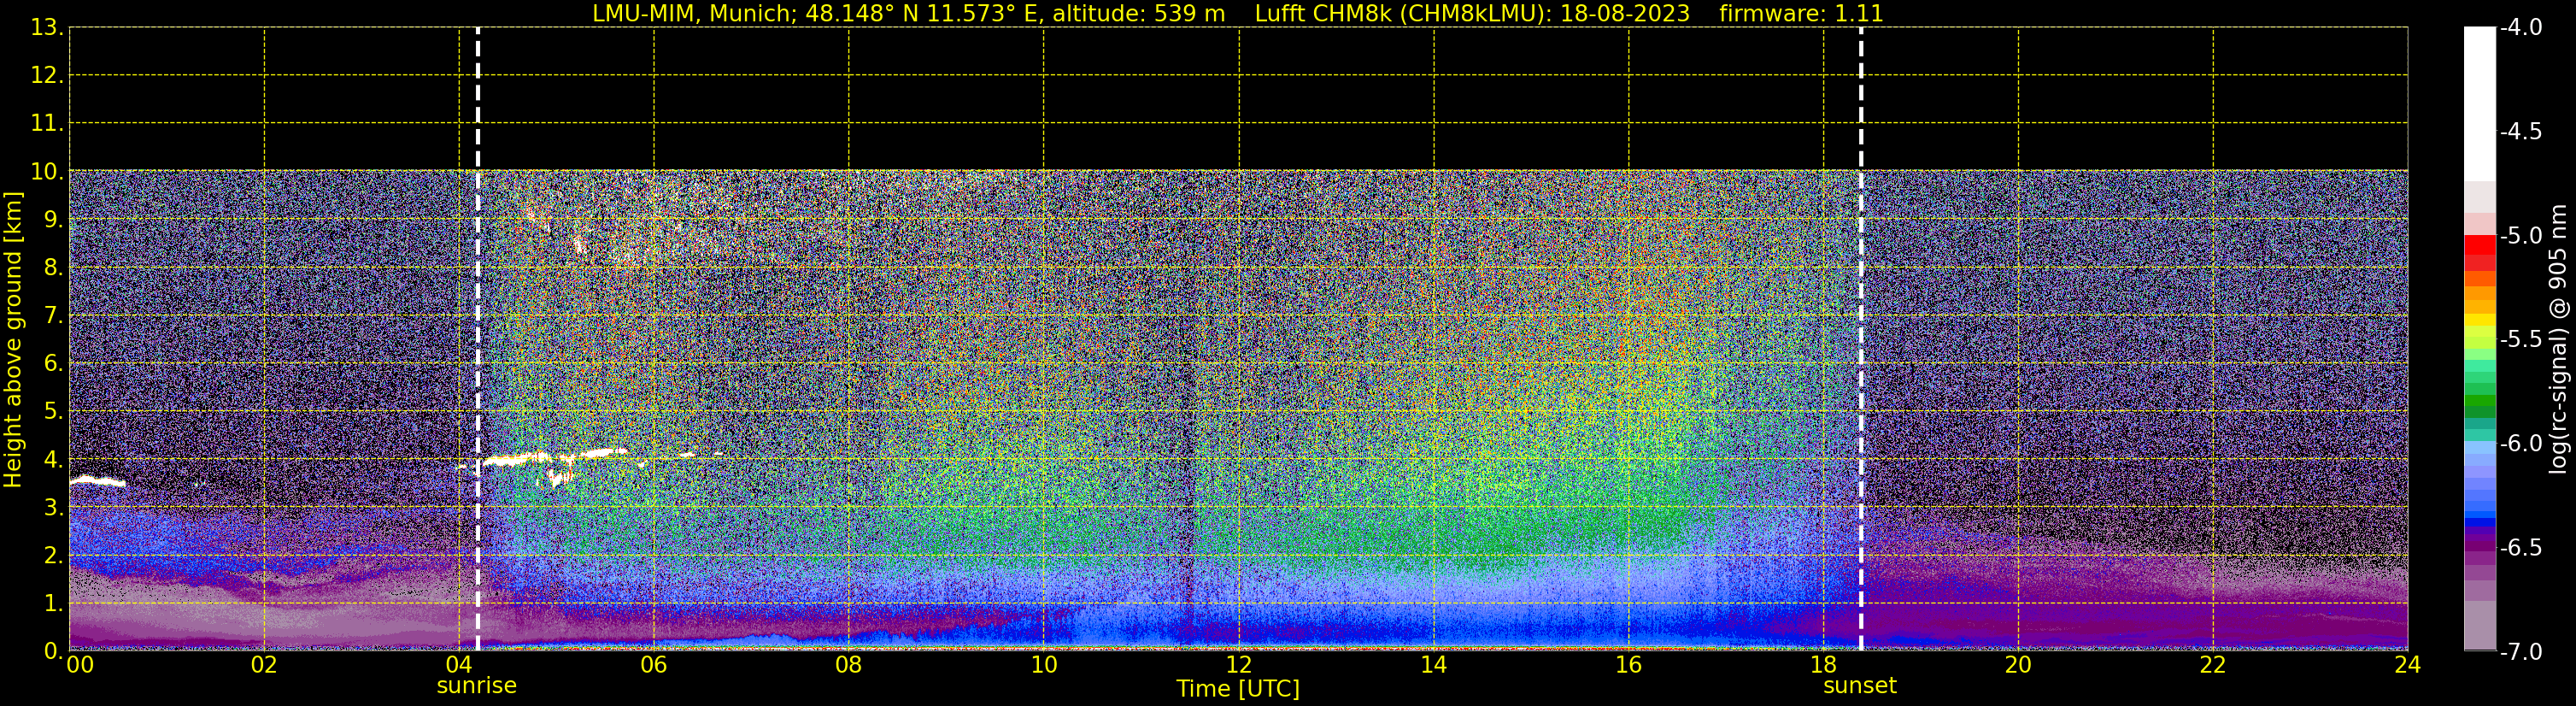Click the height axis tick label '13.'
Viewport: 2576px width, 706px height.
pos(47,28)
